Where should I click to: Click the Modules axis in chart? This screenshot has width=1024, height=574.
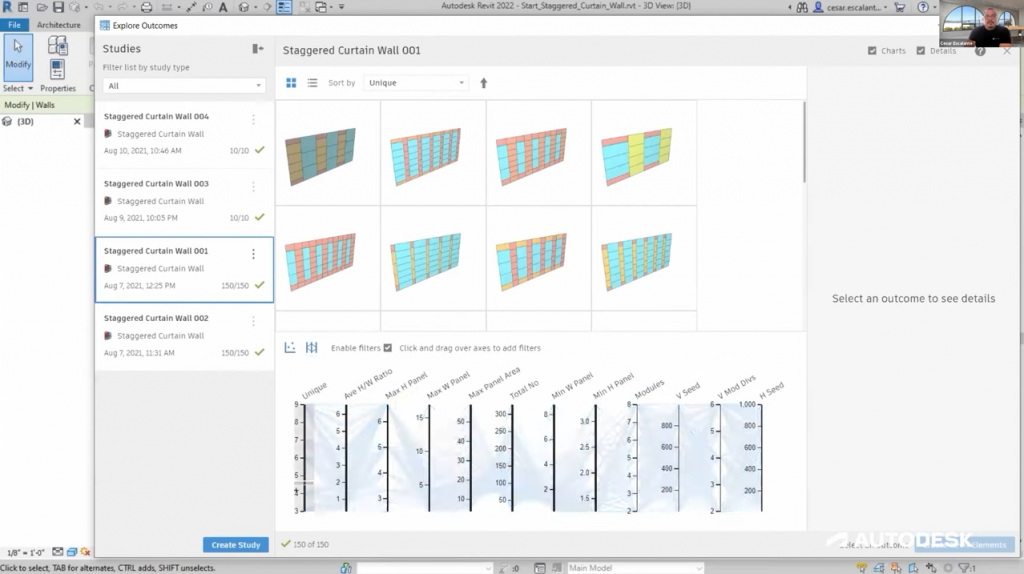[x=637, y=458]
